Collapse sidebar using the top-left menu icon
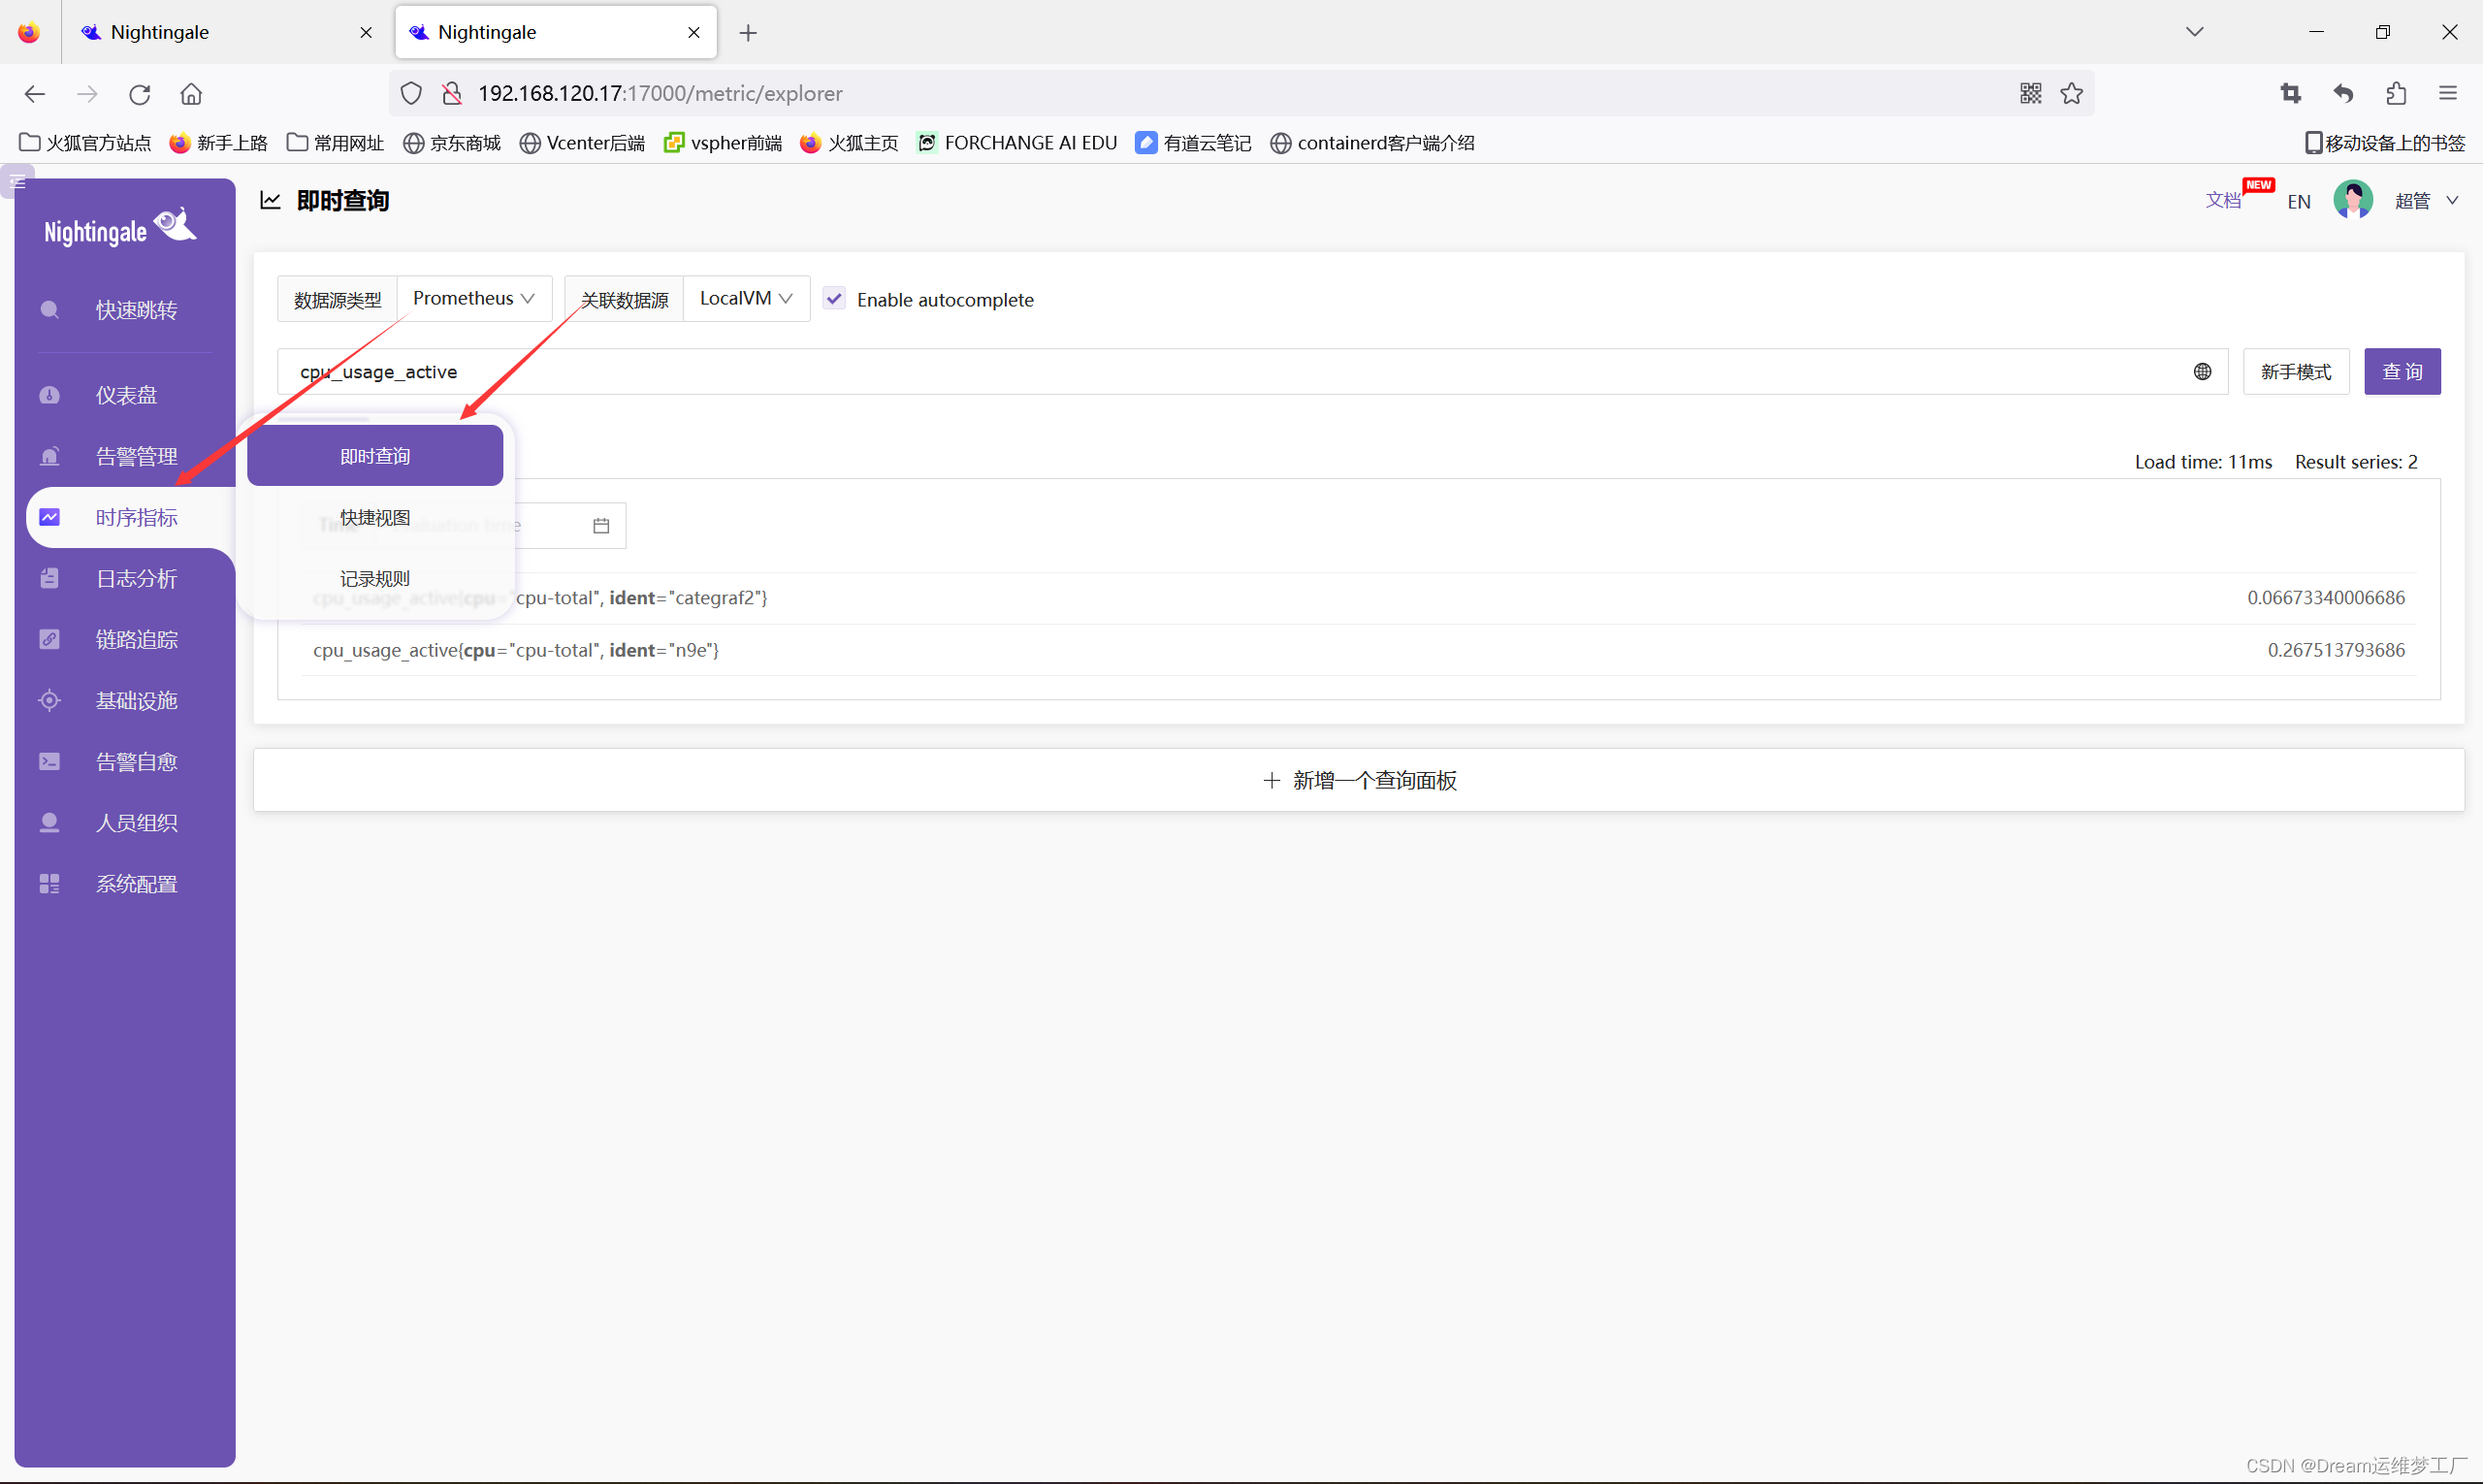The width and height of the screenshot is (2483, 1484). coord(17,182)
